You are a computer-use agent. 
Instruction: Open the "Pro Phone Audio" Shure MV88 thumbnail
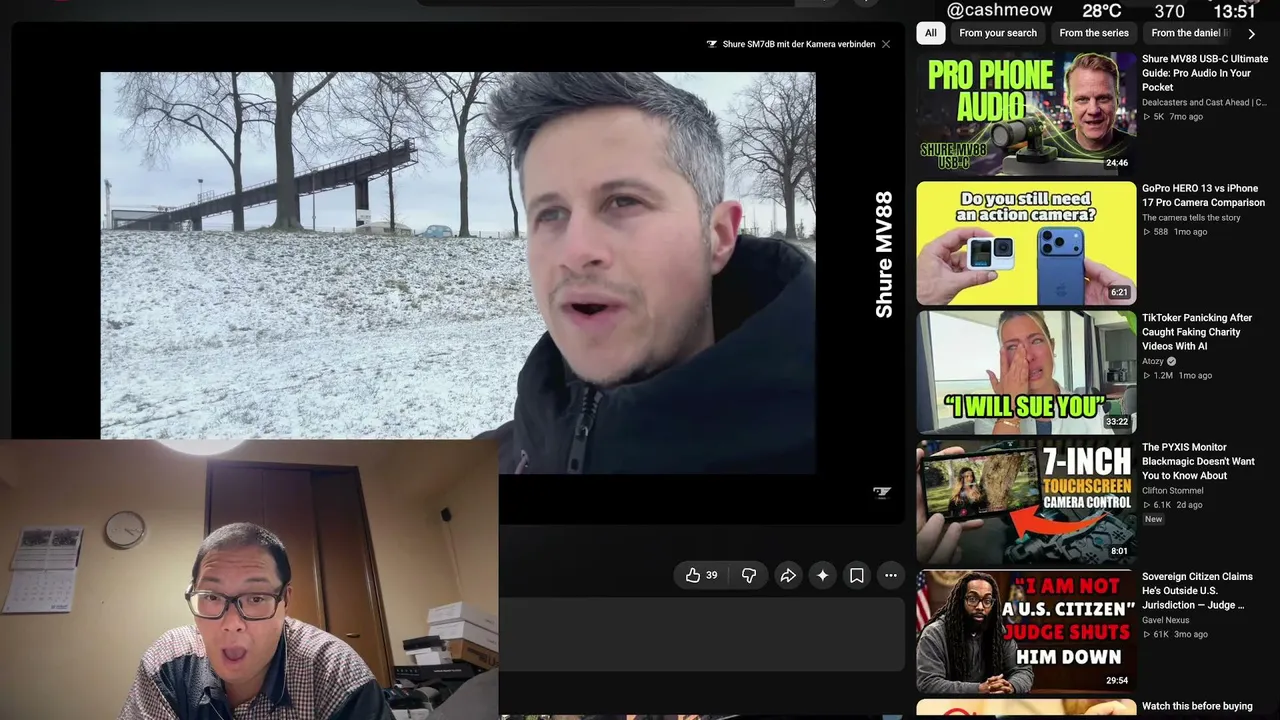click(1026, 113)
